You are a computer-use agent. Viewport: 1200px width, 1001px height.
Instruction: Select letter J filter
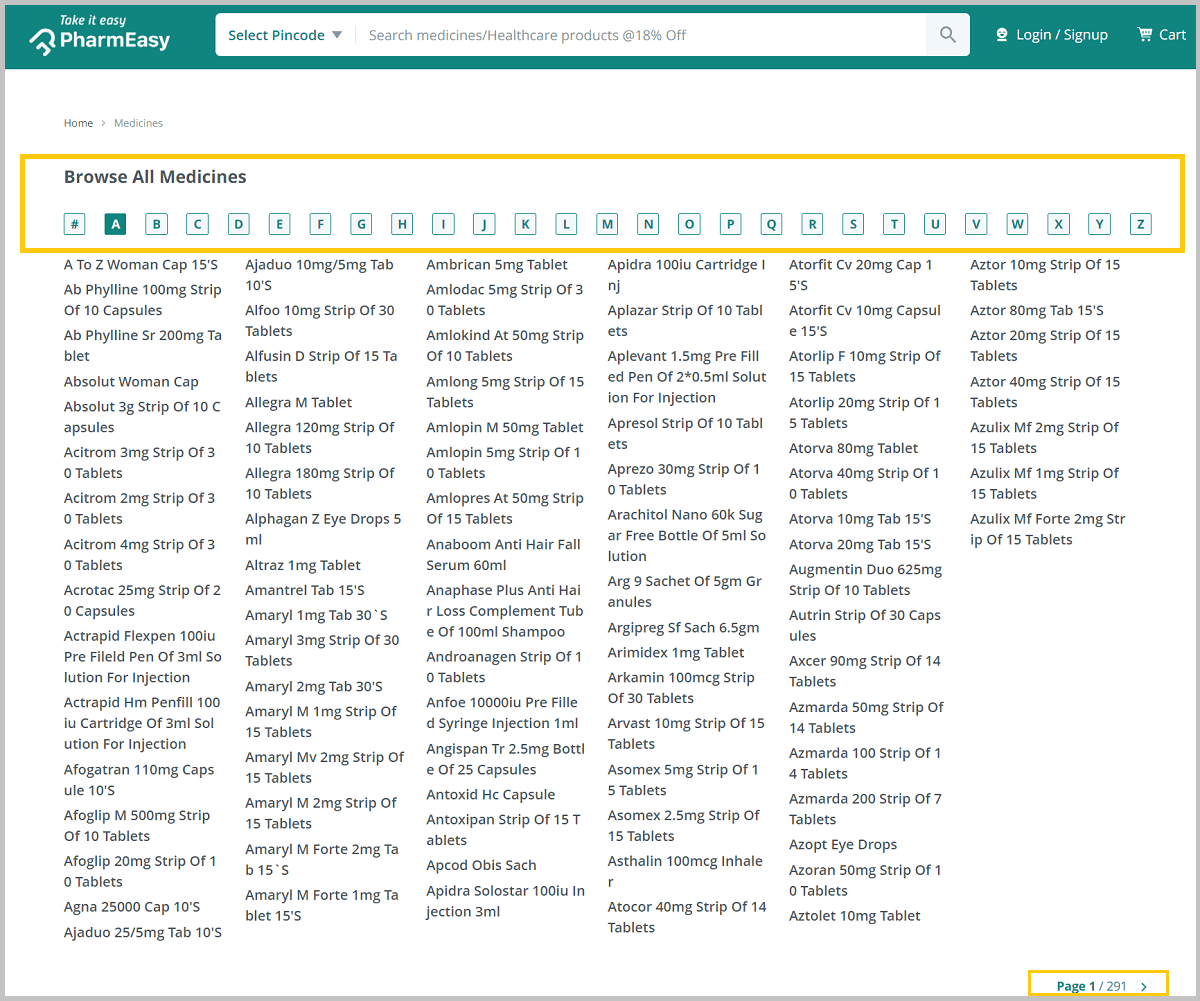(484, 224)
